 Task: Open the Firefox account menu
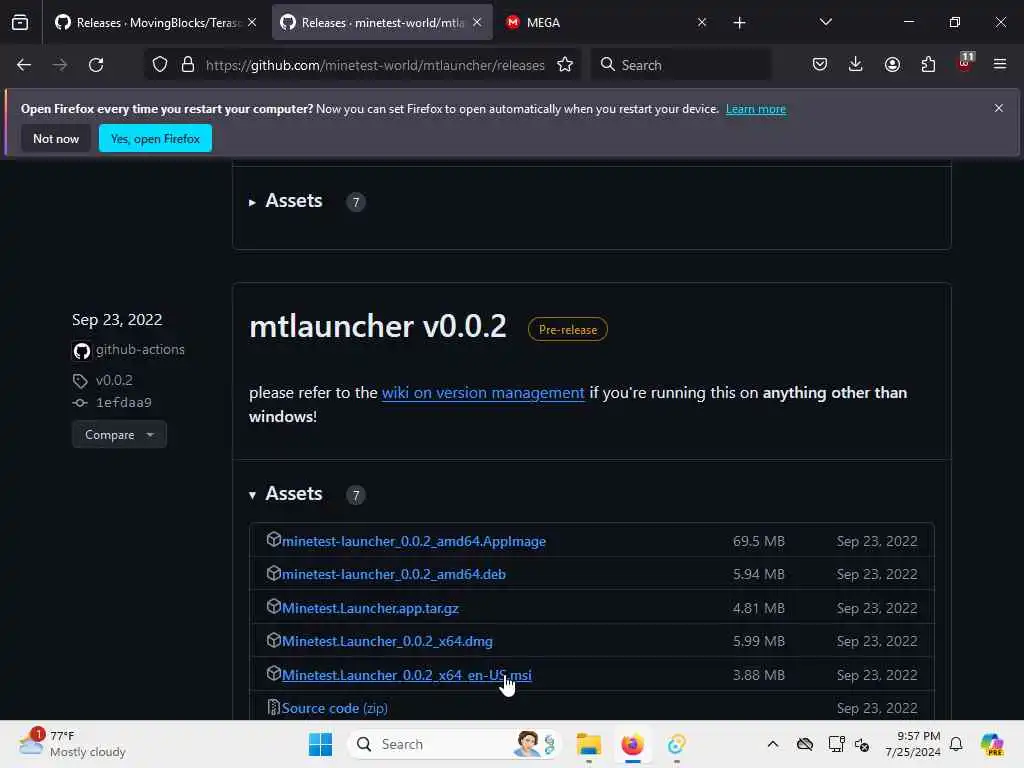[x=892, y=65]
